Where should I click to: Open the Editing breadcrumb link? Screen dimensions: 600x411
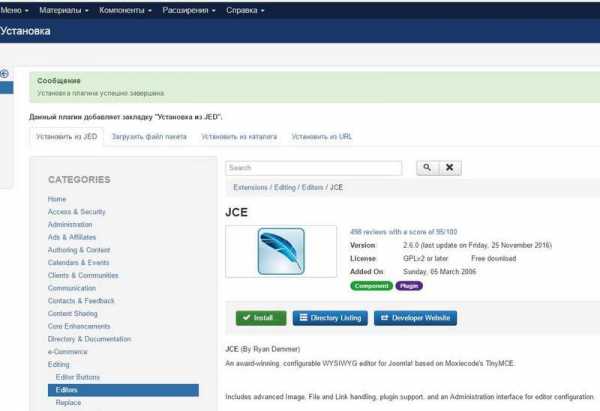285,188
